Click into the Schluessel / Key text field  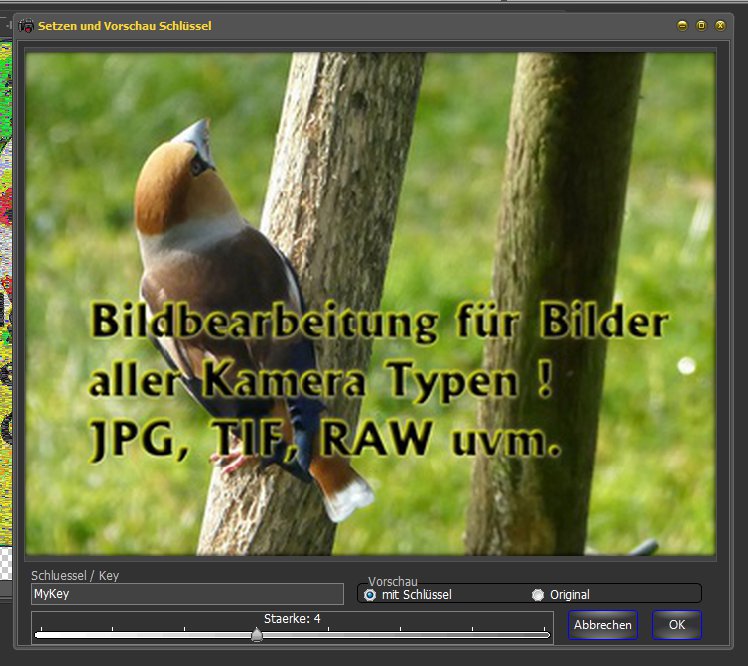pyautogui.click(x=187, y=594)
